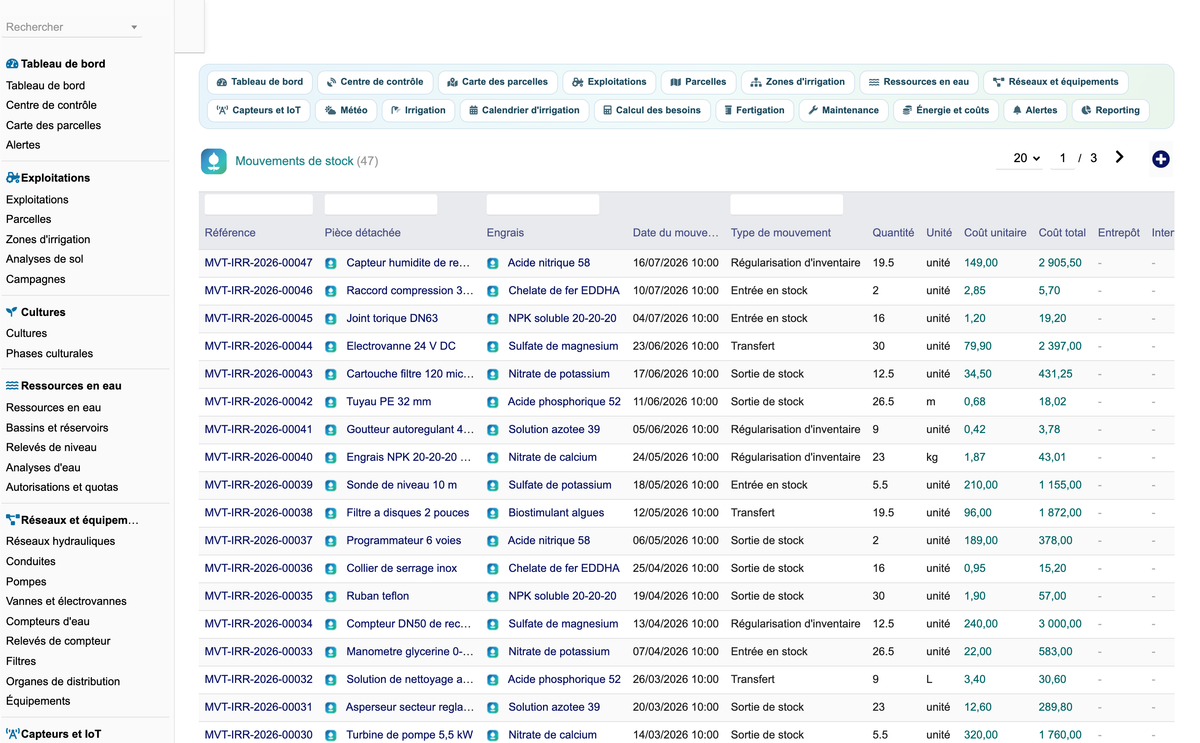Open Fertigation toolbar button
The image size is (1200, 743).
pyautogui.click(x=755, y=110)
